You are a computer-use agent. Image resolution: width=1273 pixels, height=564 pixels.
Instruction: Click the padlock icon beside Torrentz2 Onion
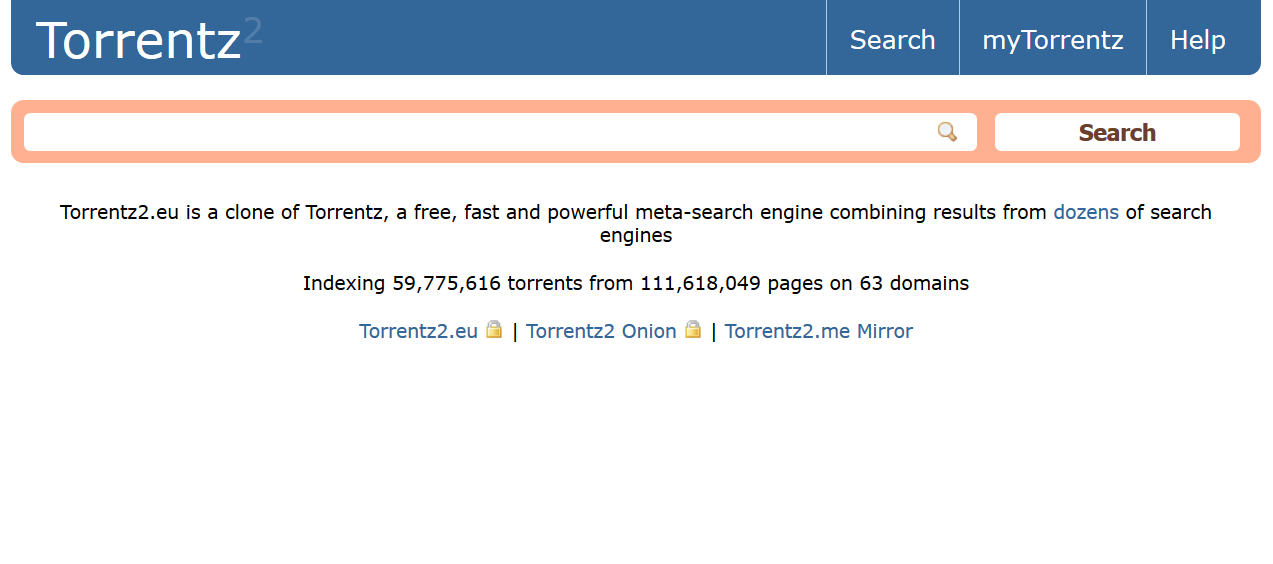[693, 330]
